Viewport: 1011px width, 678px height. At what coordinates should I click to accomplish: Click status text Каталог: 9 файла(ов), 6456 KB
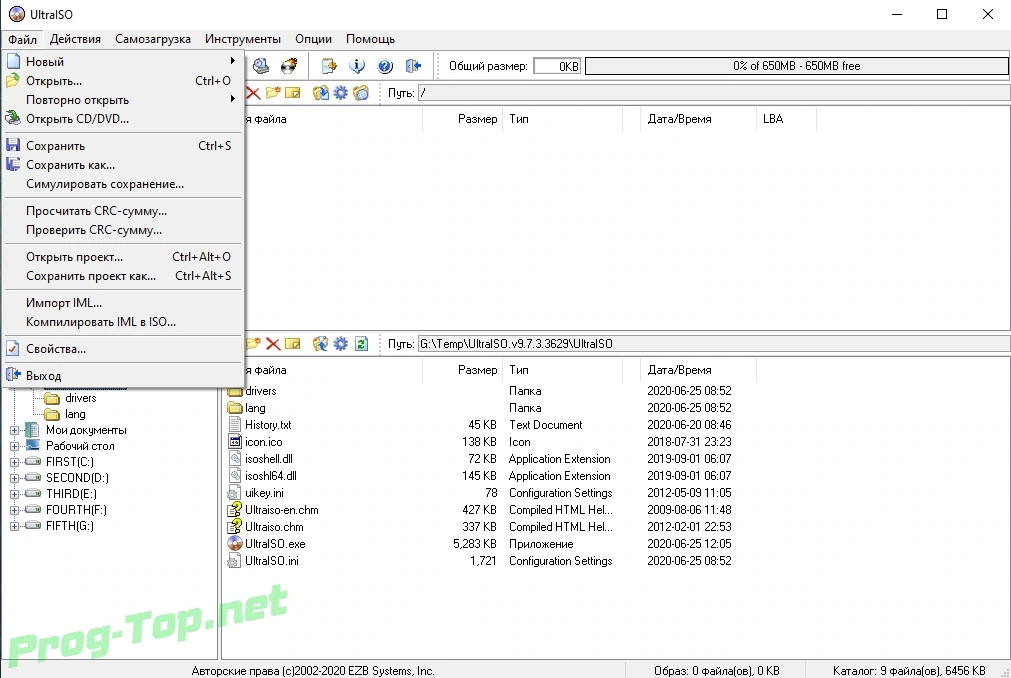(908, 670)
